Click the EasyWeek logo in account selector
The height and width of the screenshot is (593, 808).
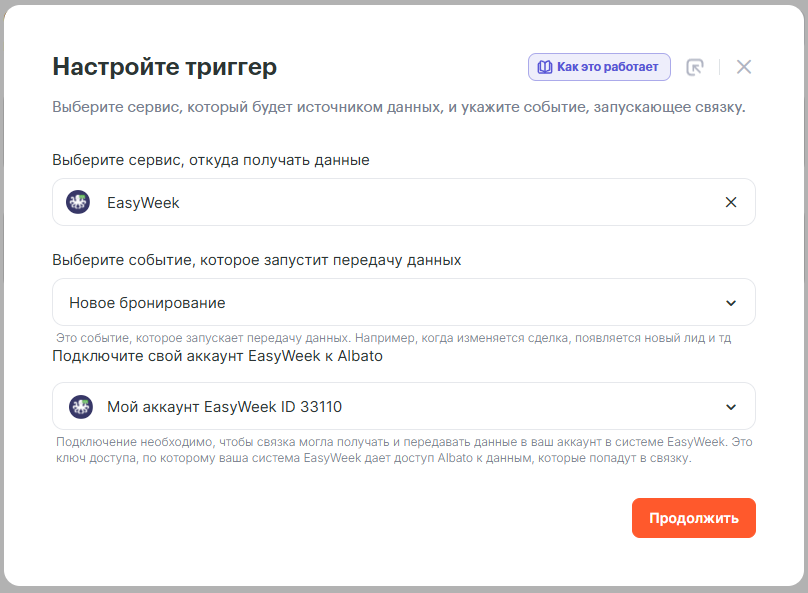[80, 406]
